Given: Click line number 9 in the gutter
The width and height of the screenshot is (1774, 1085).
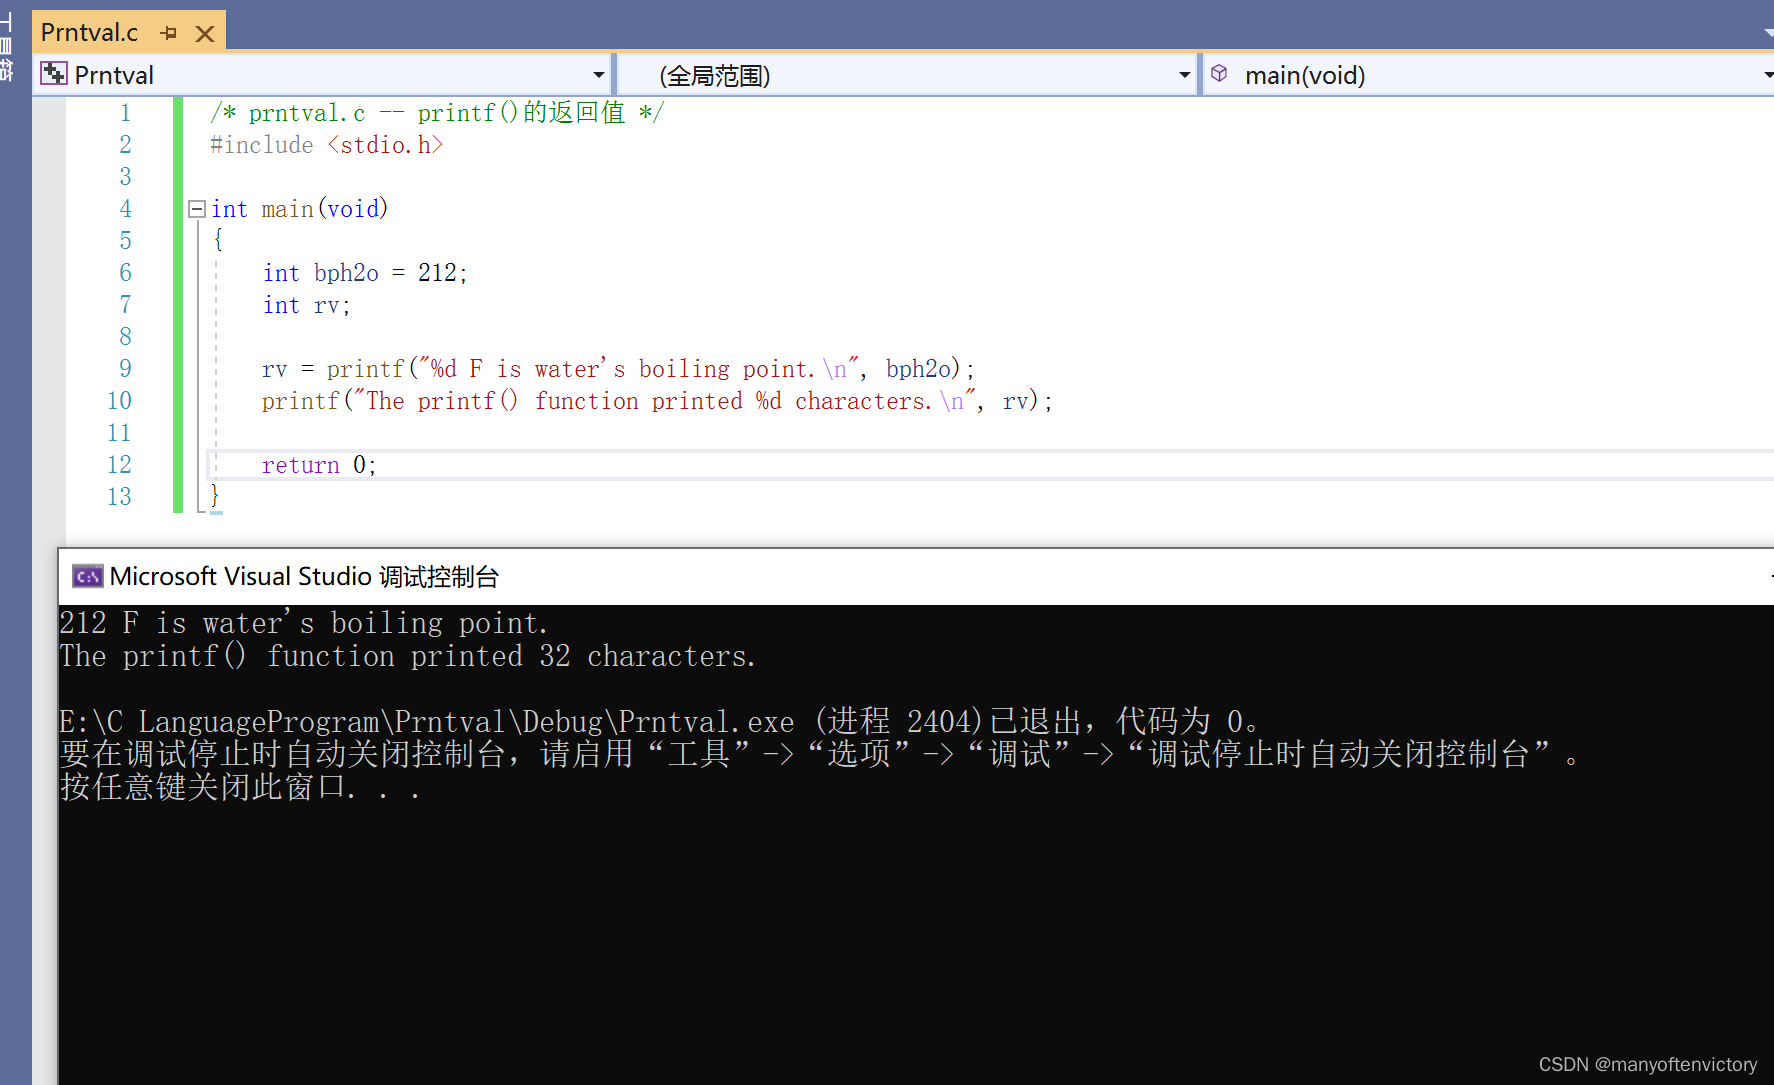Looking at the screenshot, I should pos(125,368).
